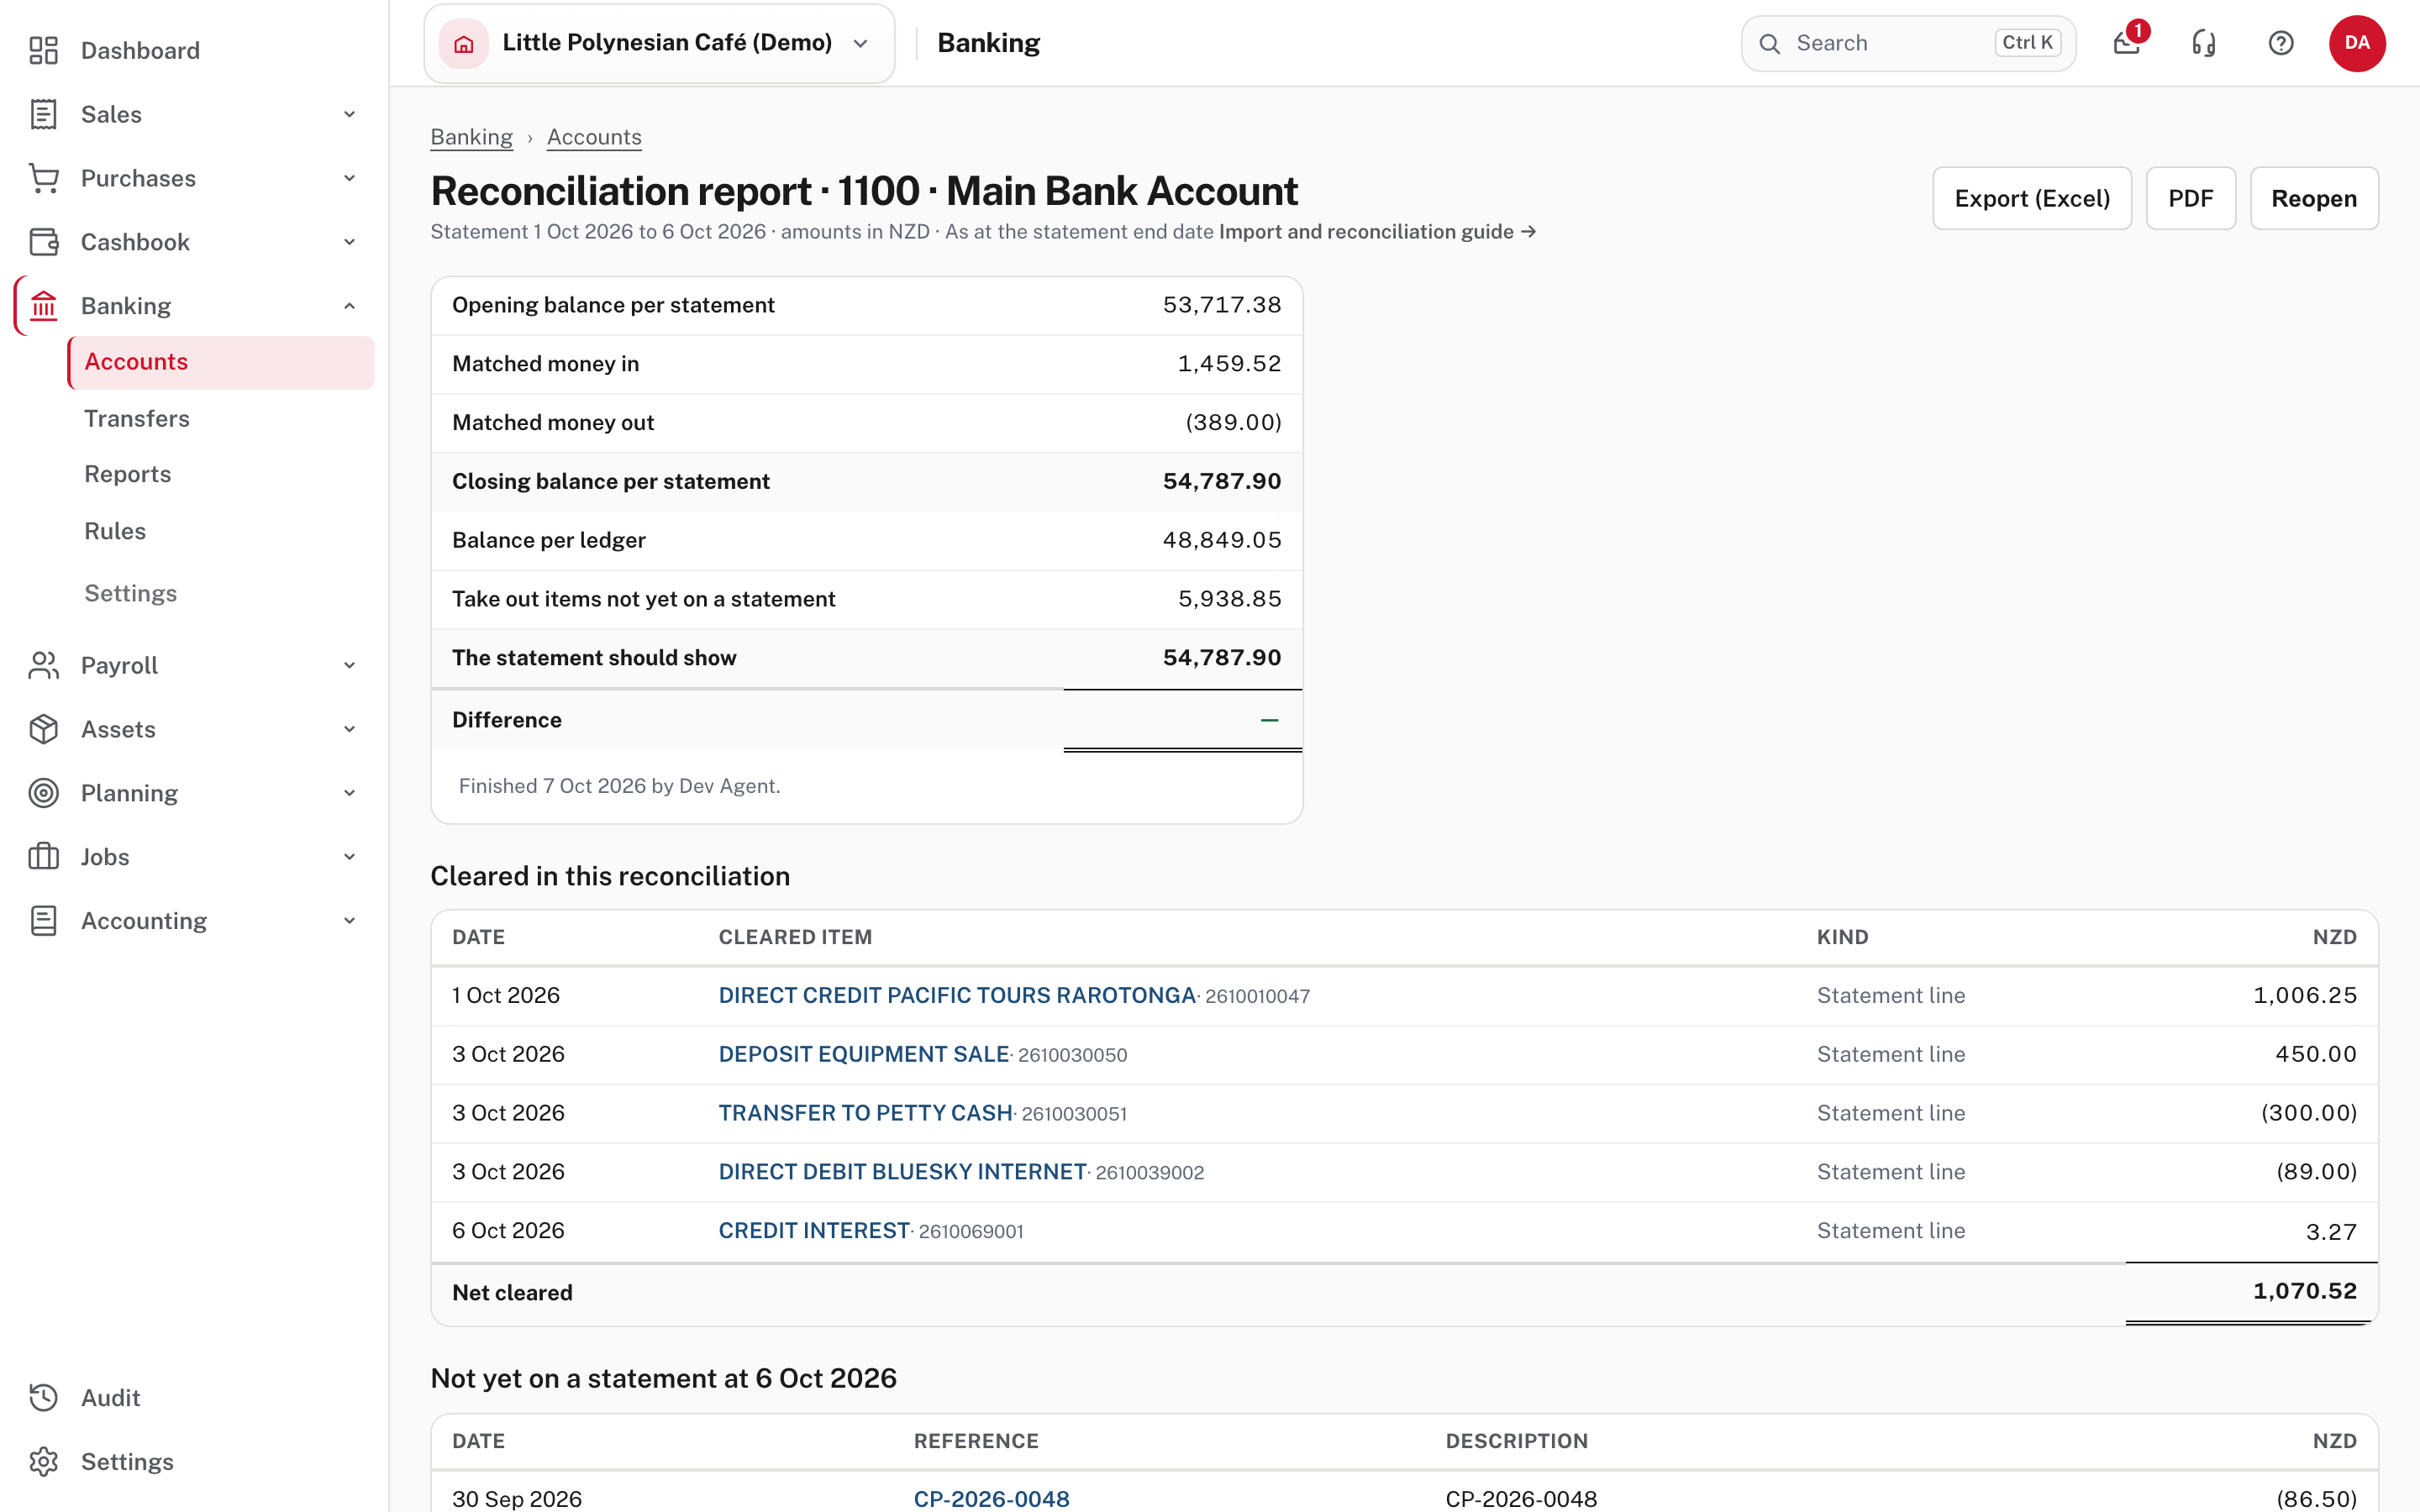Screen dimensions: 2420x1512
Task: Open Settings under Banking submenu
Action: pyautogui.click(x=131, y=593)
